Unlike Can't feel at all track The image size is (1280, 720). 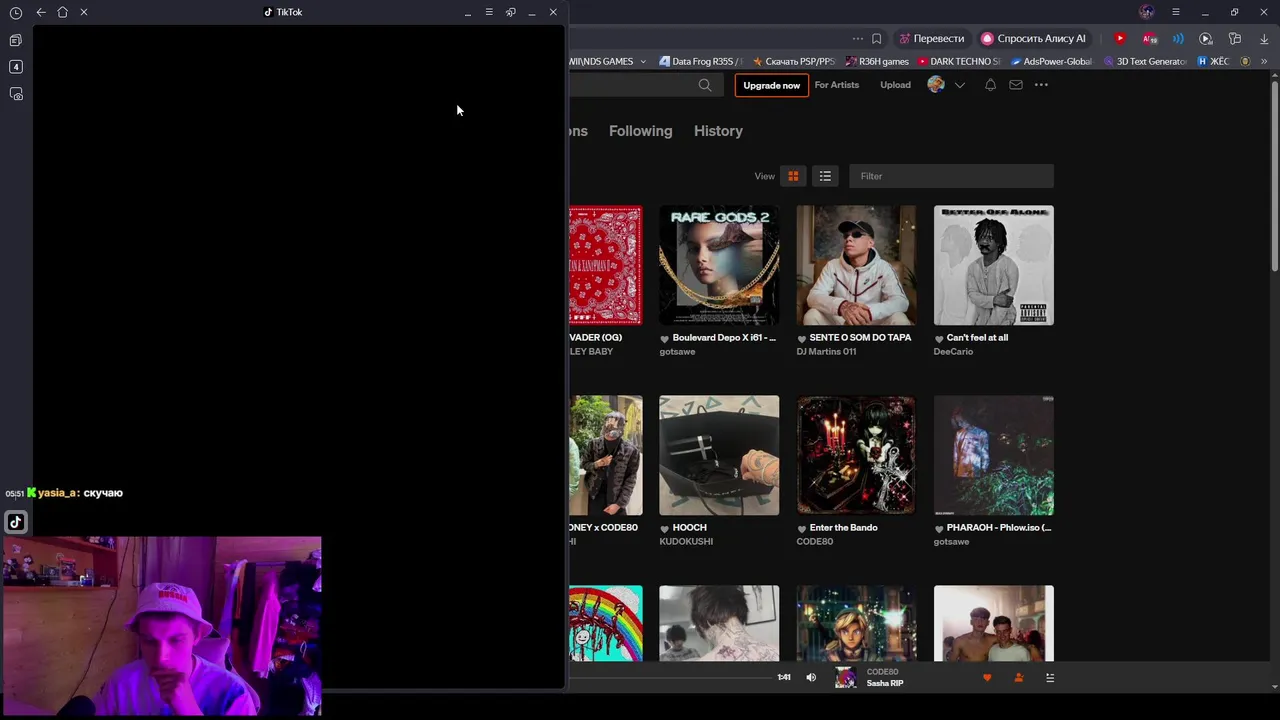pyautogui.click(x=939, y=339)
